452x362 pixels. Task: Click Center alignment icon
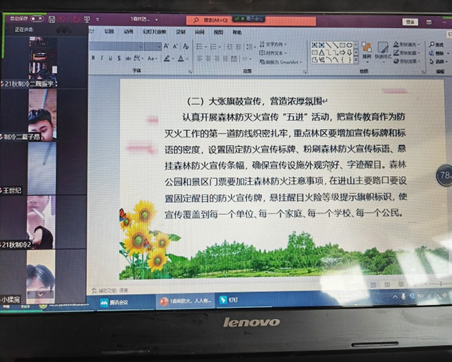point(208,59)
